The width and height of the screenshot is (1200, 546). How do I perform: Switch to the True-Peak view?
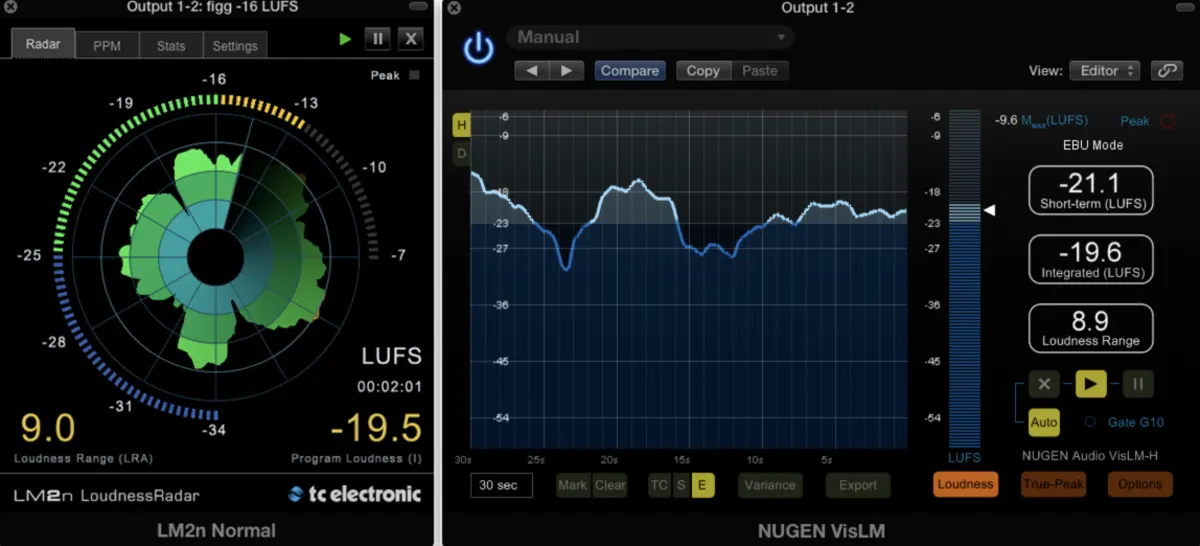tap(1053, 484)
